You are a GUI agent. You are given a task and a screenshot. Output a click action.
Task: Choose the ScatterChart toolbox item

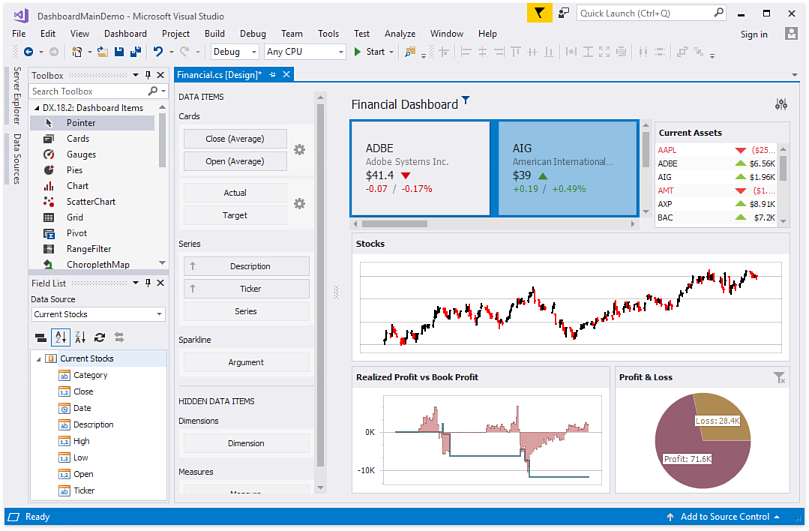pos(92,202)
